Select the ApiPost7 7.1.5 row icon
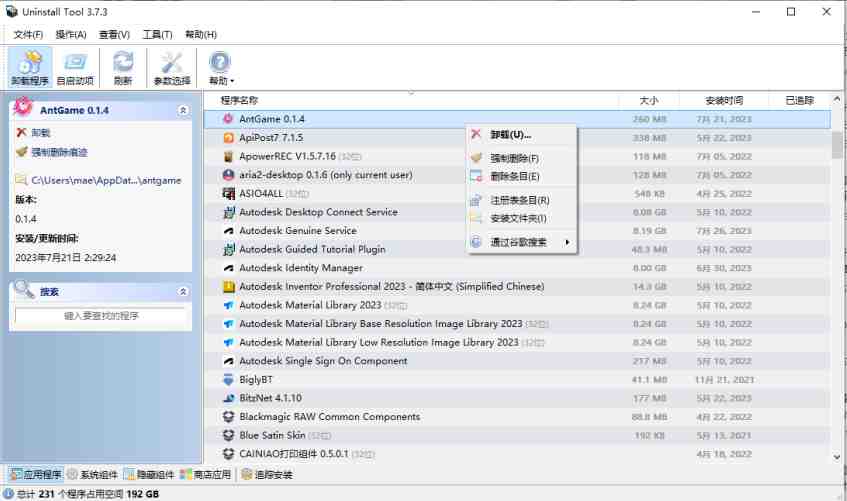847x501 pixels. point(228,138)
